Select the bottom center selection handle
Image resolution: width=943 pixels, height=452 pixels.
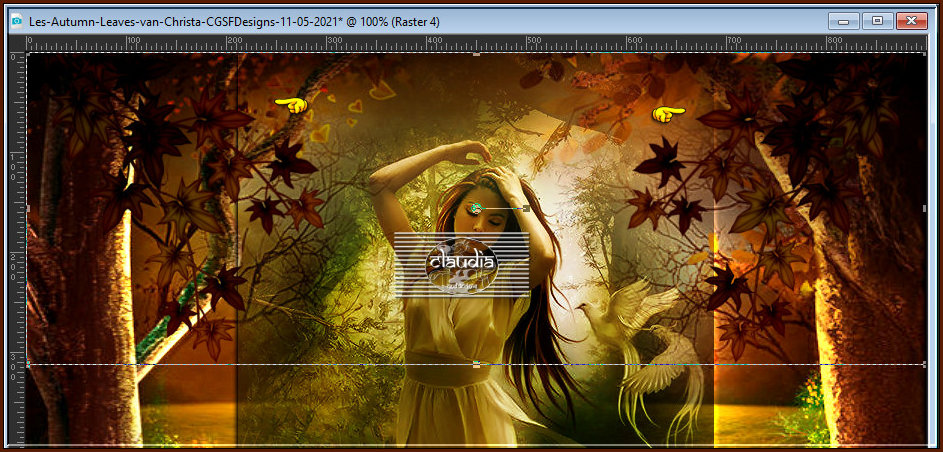476,364
